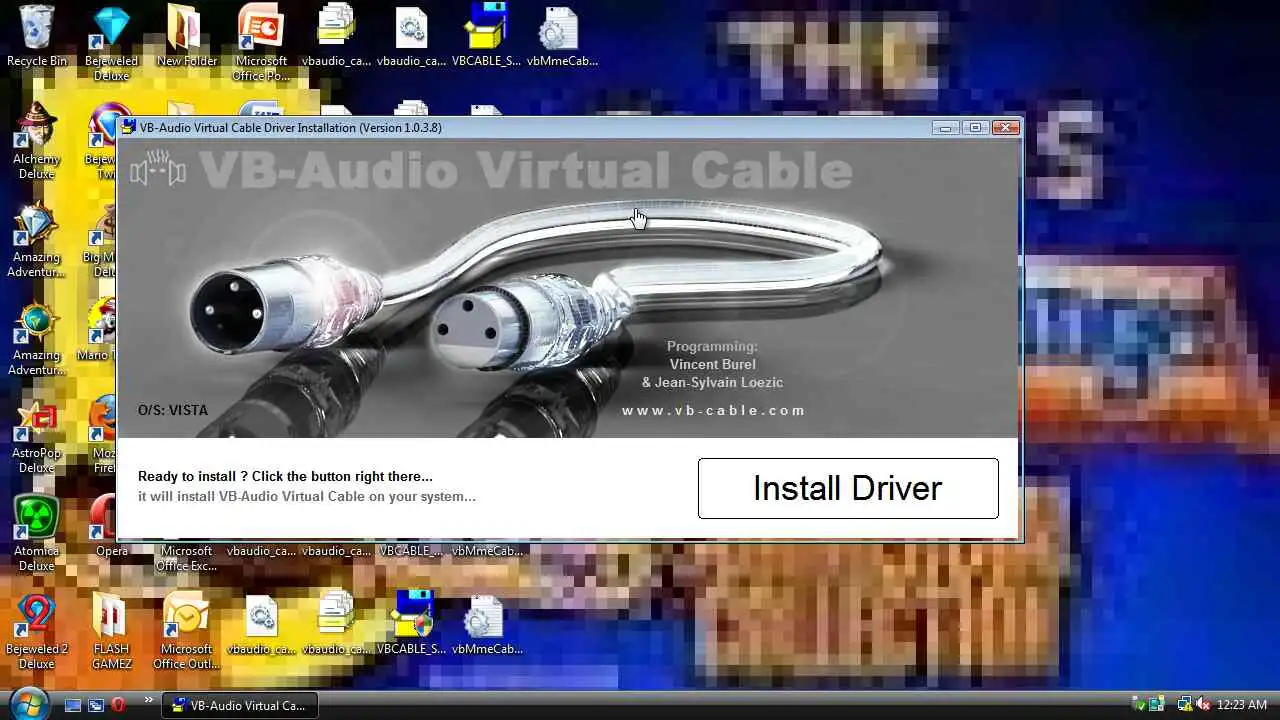Click the 'Ready to install ?' instruction text
This screenshot has height=720, width=1280.
pos(285,476)
